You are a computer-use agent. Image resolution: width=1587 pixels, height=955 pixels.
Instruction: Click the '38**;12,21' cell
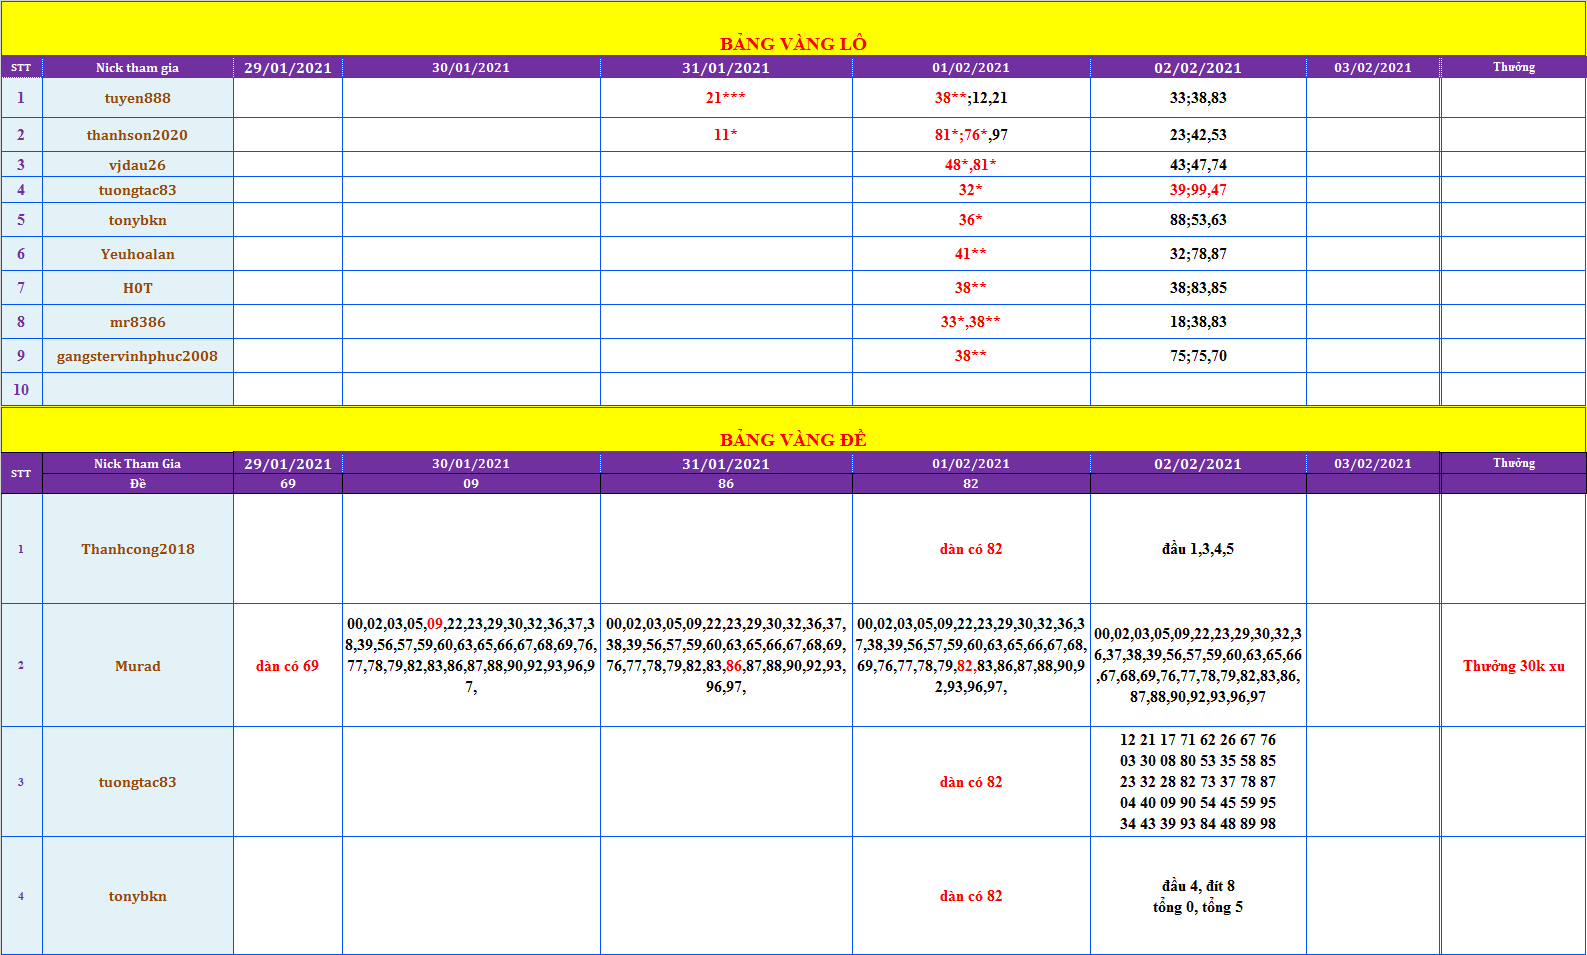tap(971, 98)
